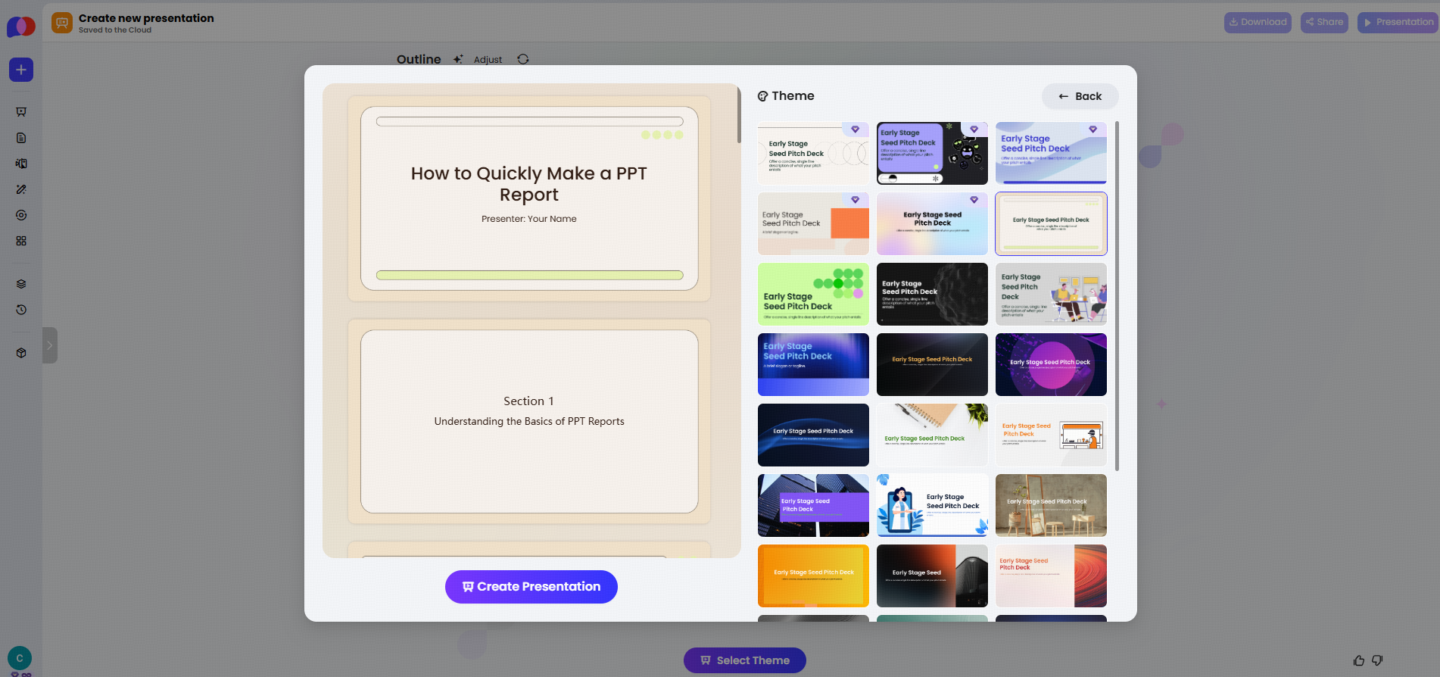
Task: Click the AI sparkle icon beside Adjust
Action: tap(456, 59)
